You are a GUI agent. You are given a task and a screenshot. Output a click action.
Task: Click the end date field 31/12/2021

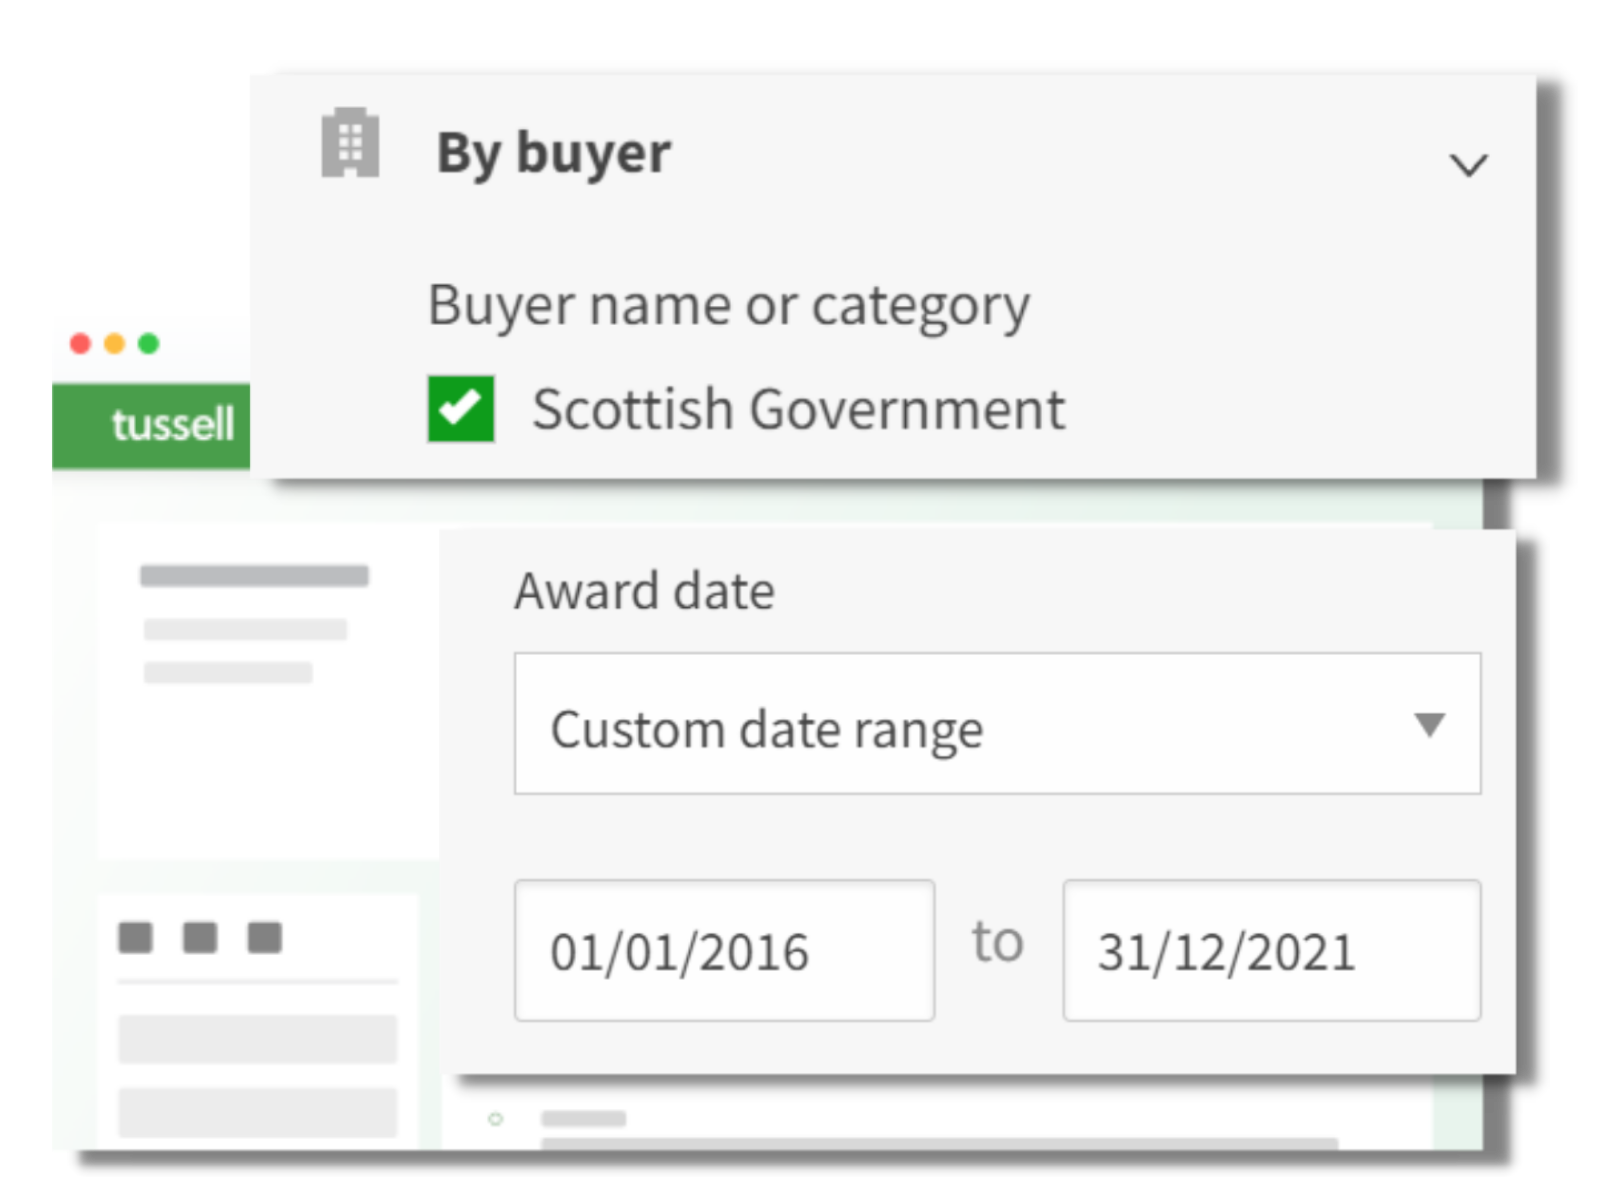pos(1271,950)
